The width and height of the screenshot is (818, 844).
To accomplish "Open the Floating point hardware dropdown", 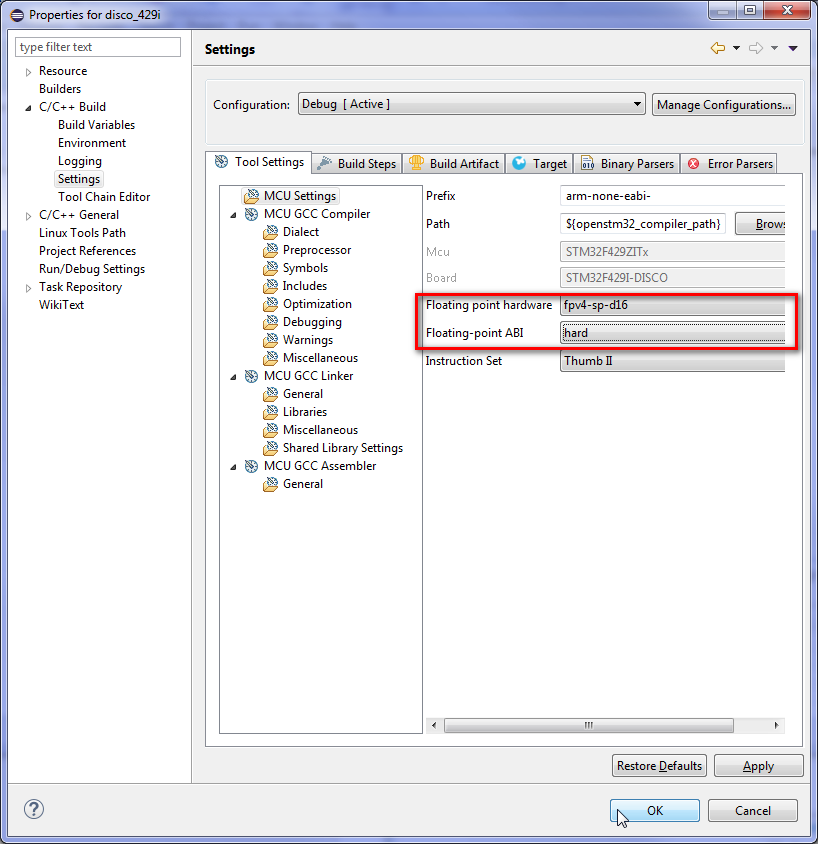I will [x=673, y=305].
